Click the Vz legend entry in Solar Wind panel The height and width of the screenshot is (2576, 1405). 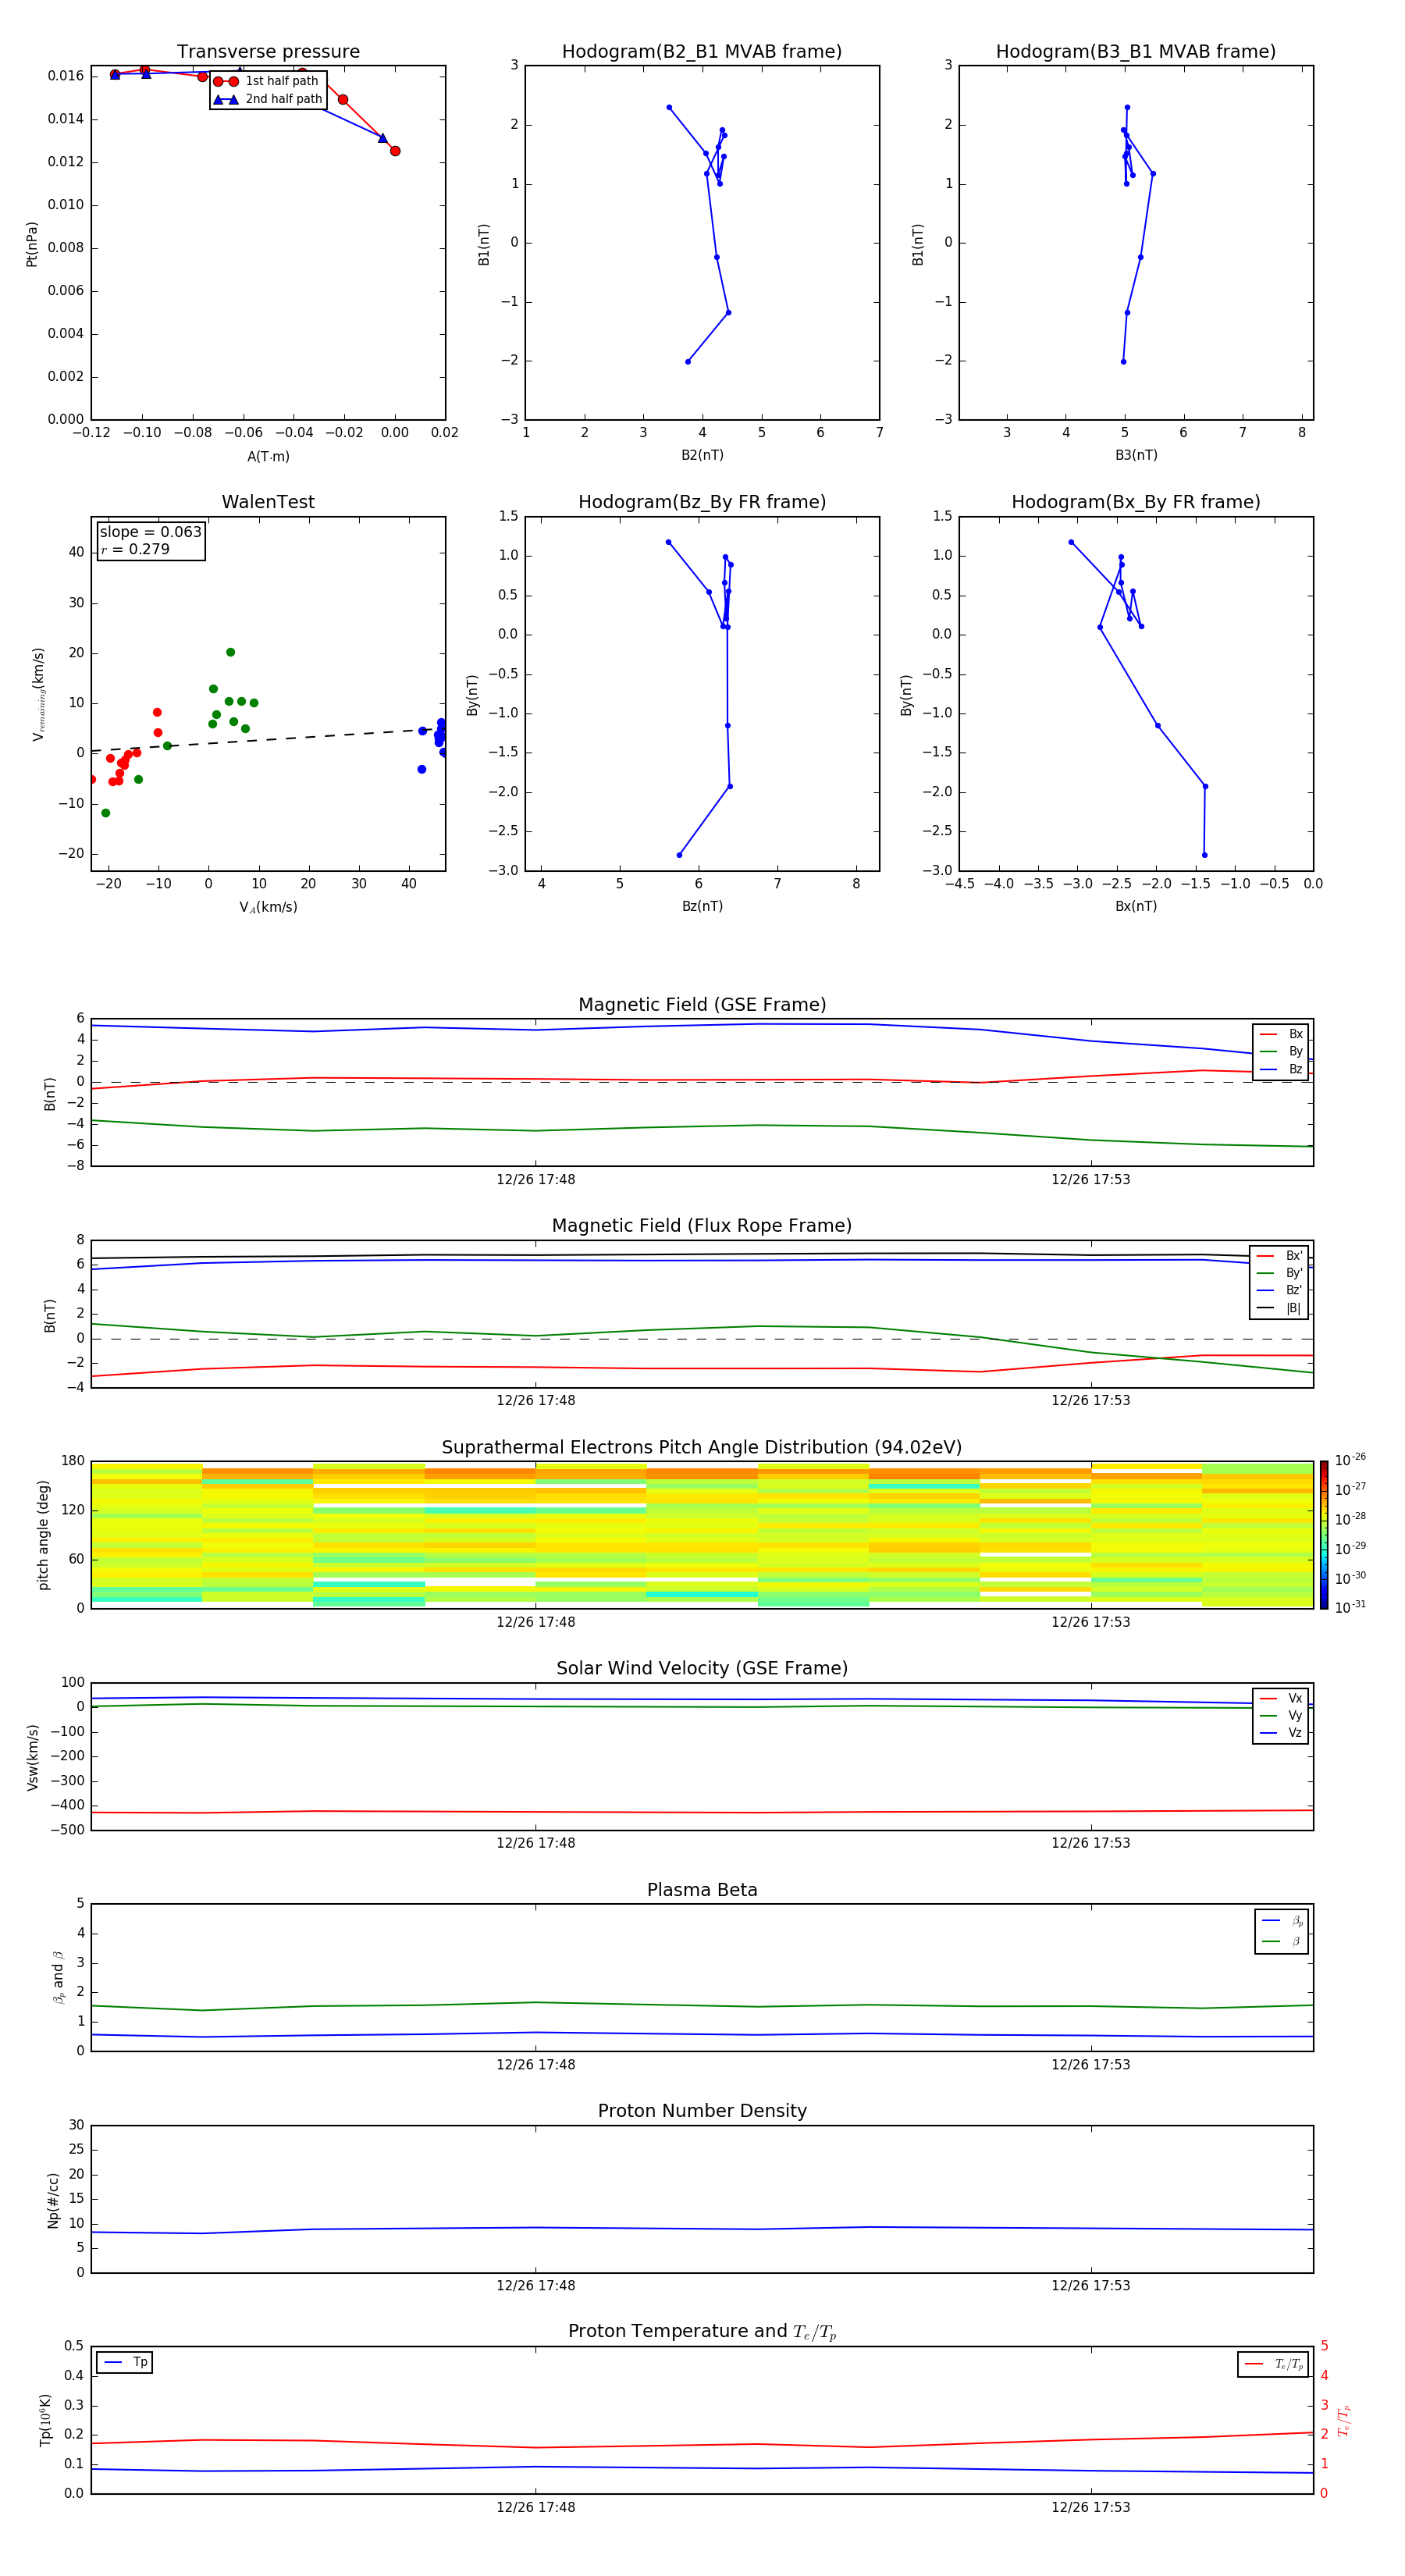1281,1733
